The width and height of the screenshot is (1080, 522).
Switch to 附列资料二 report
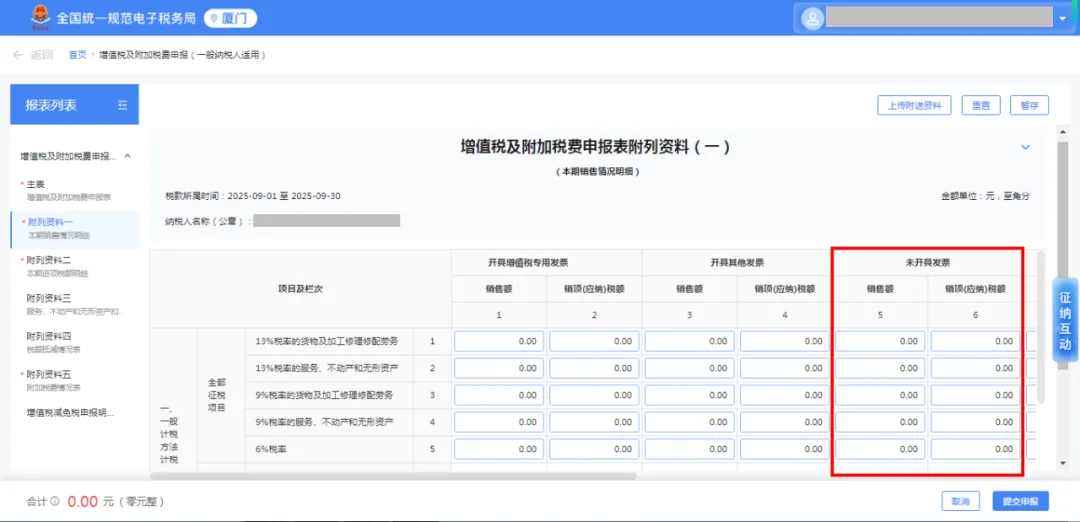click(x=49, y=260)
